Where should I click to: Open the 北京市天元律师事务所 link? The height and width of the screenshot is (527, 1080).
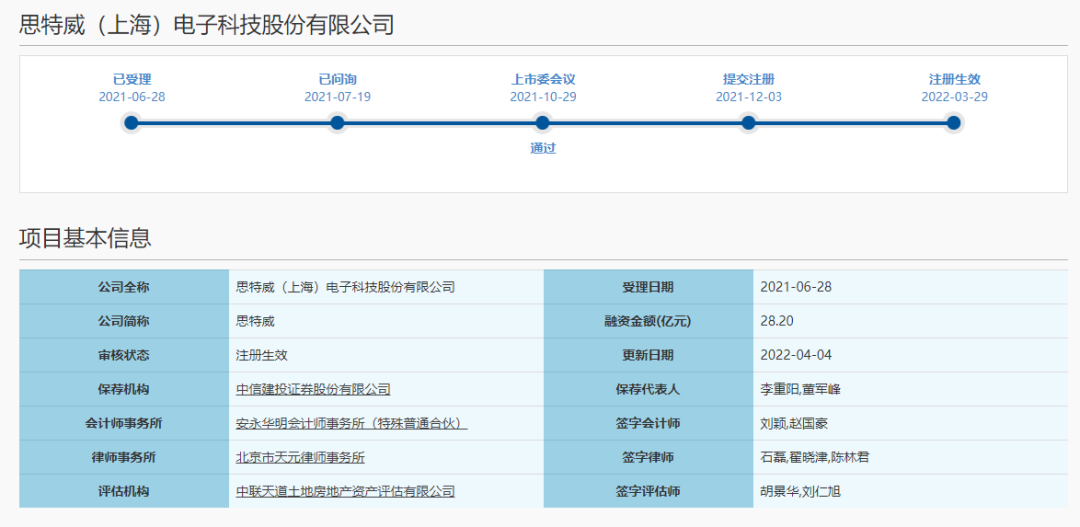pos(300,457)
